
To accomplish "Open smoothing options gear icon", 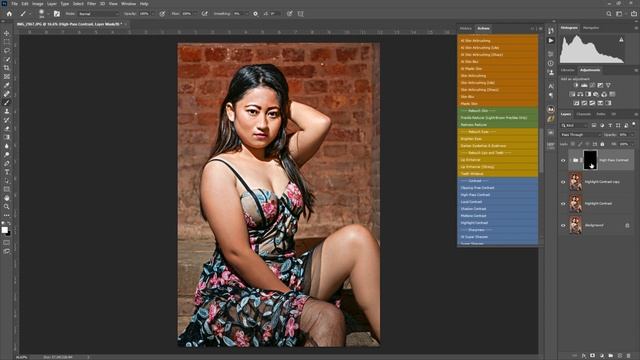I will click(256, 13).
